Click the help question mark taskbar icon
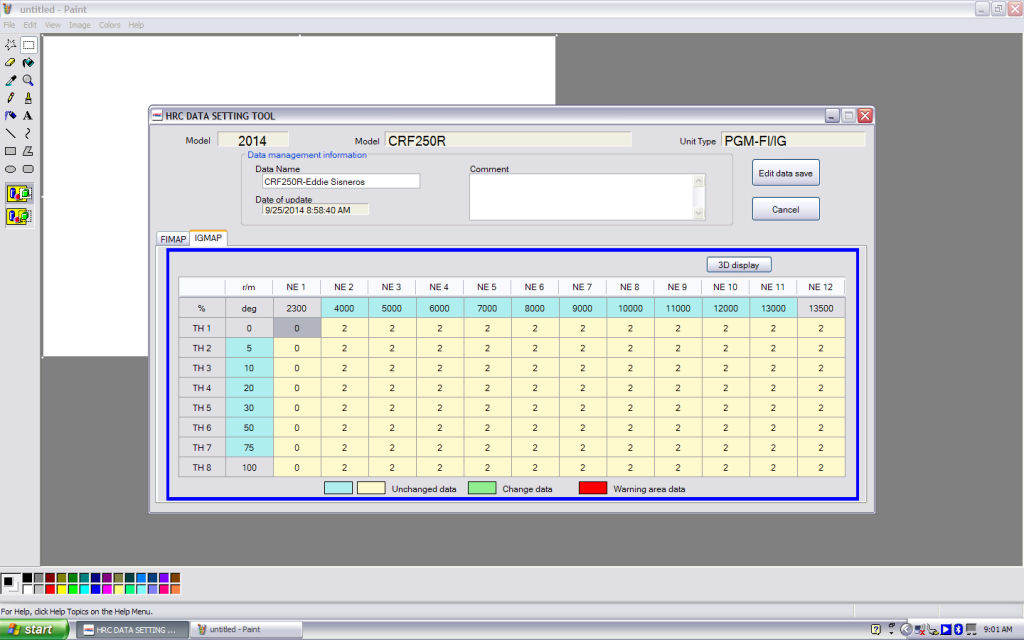1024x640 pixels. point(876,630)
